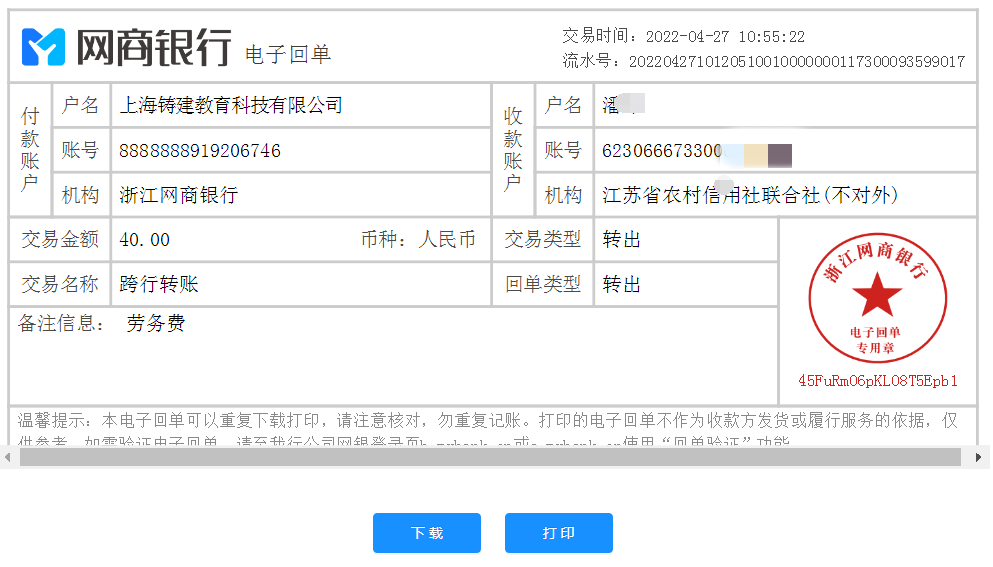This screenshot has height=567, width=993.
Task: Select payer account number 8888888919206746
Action: coord(200,151)
